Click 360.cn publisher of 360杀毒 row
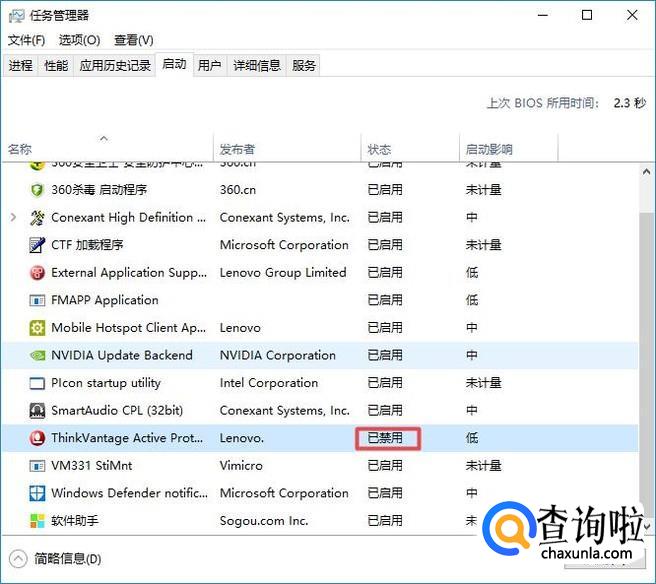 pyautogui.click(x=238, y=190)
